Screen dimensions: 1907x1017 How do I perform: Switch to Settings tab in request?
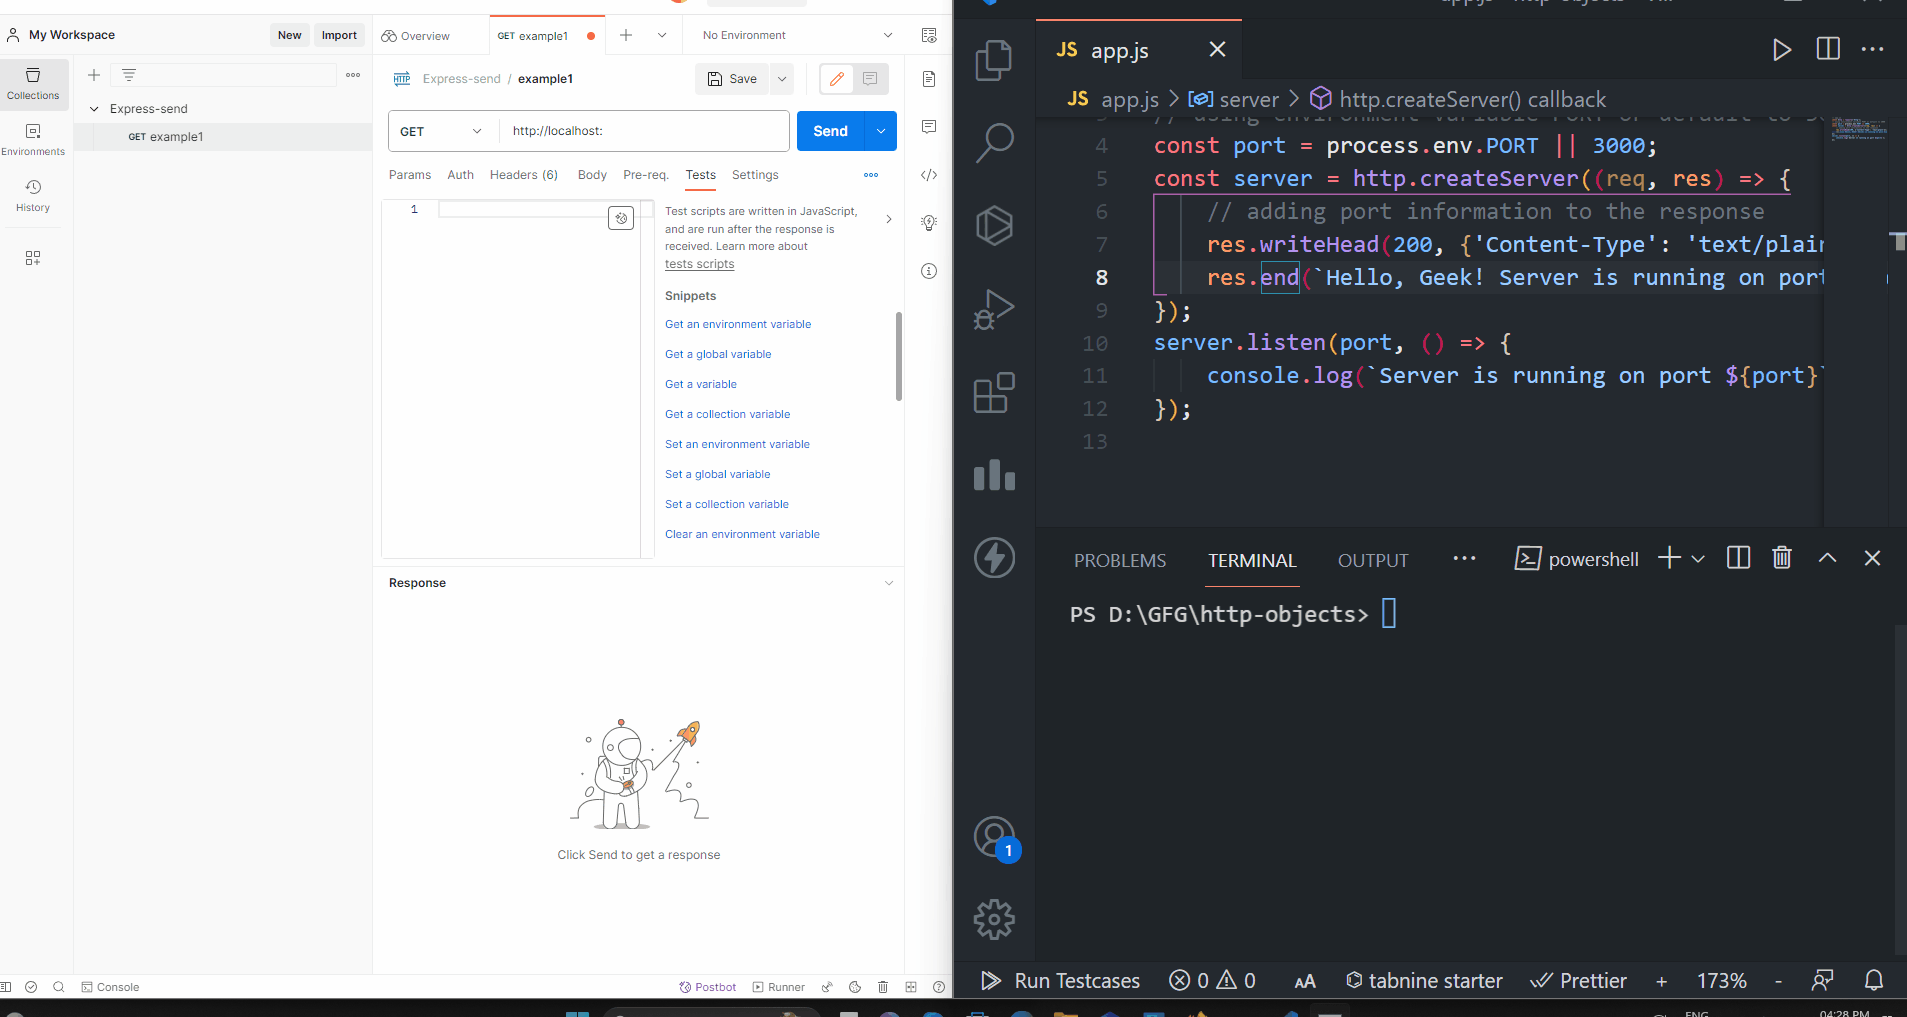[755, 175]
